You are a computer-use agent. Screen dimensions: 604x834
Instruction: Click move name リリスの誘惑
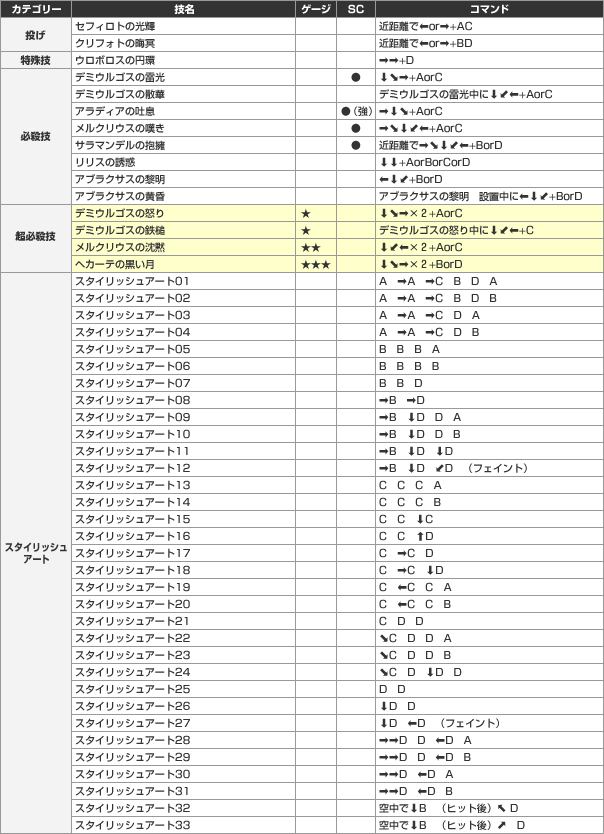tap(105, 162)
